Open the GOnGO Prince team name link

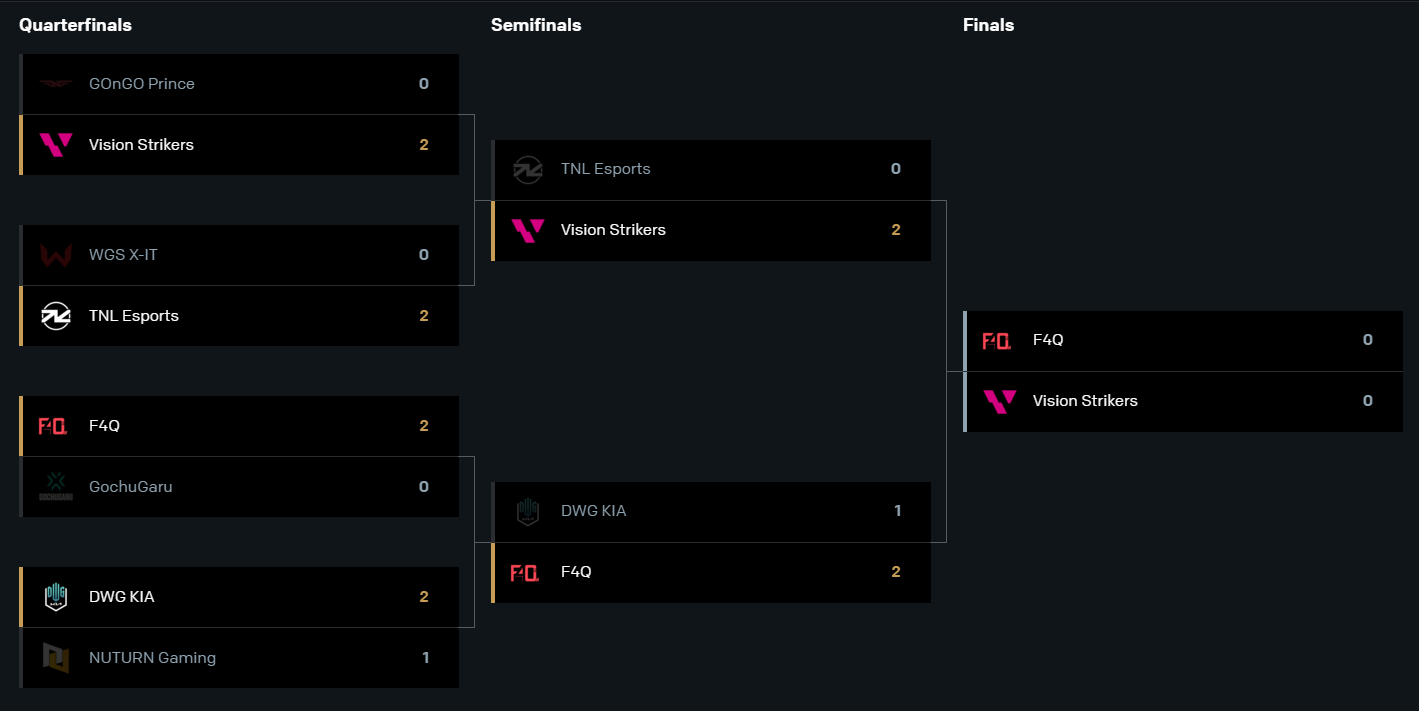(142, 84)
